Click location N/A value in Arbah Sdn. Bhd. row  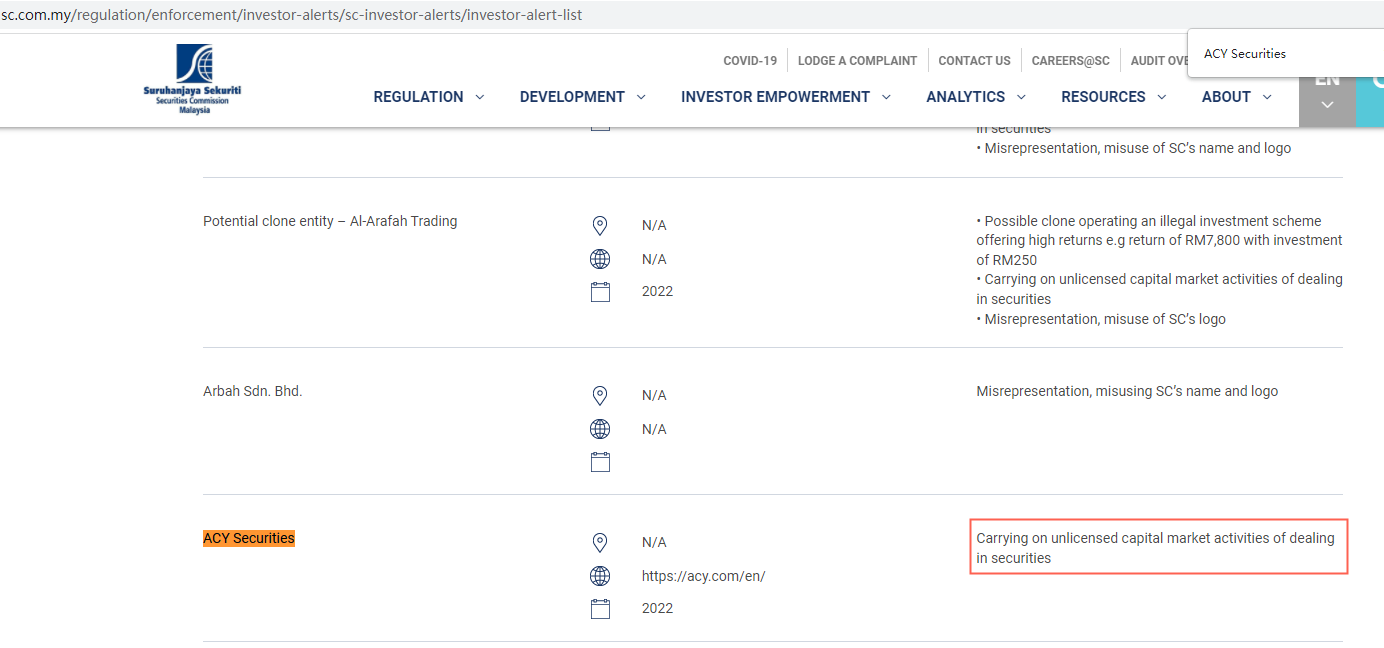pyautogui.click(x=654, y=396)
